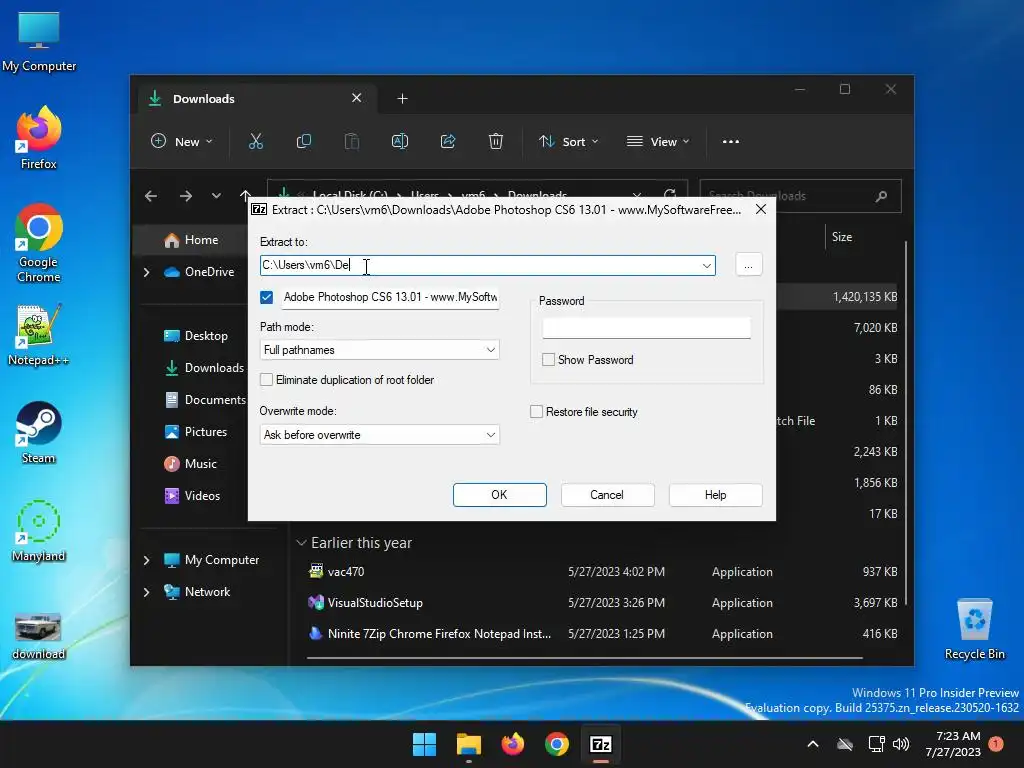Click Cancel in the Extract dialog
Image resolution: width=1024 pixels, height=768 pixels.
607,495
